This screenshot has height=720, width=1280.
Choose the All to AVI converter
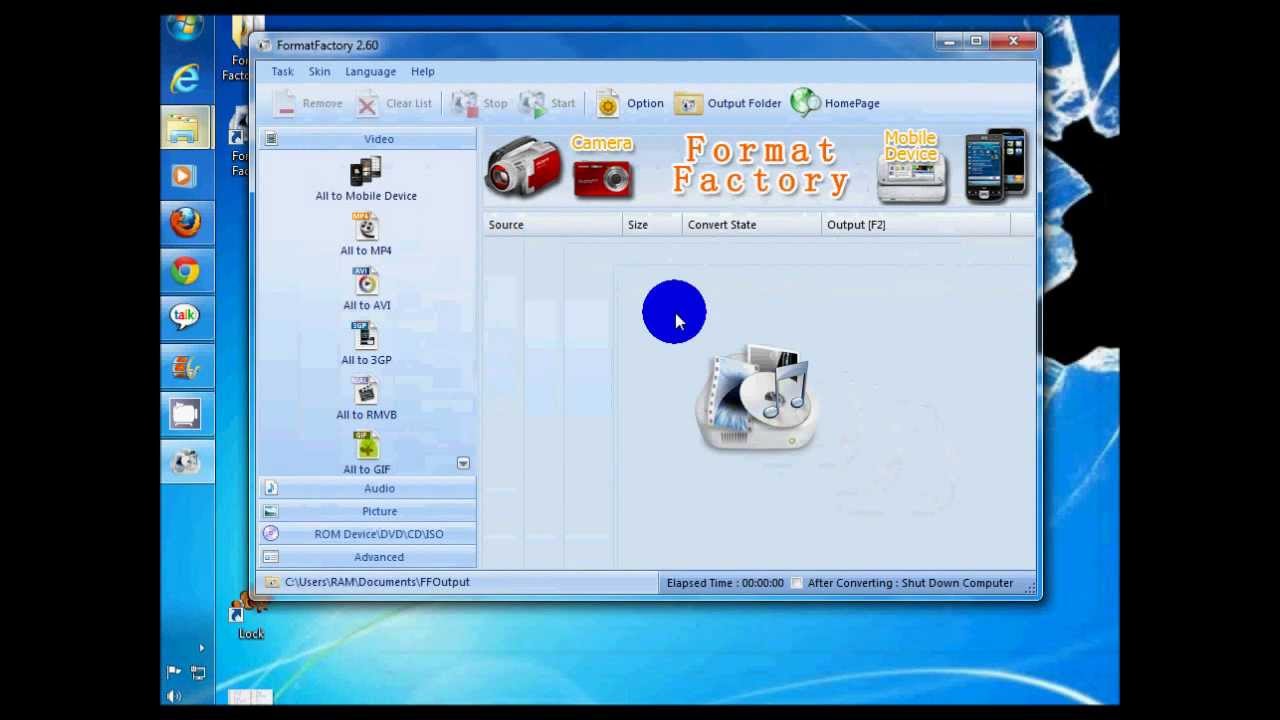point(366,290)
